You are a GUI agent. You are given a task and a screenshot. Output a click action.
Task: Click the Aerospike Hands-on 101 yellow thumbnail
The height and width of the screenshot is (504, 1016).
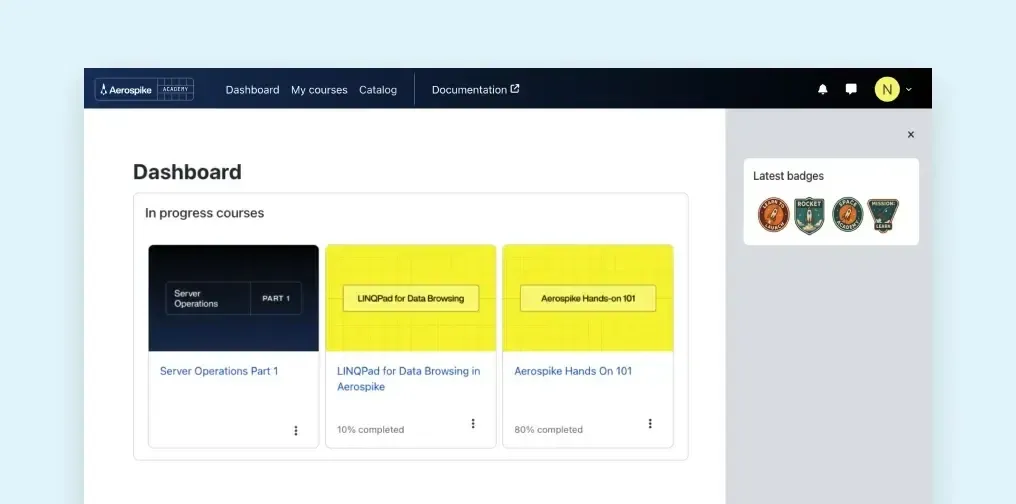coord(588,298)
